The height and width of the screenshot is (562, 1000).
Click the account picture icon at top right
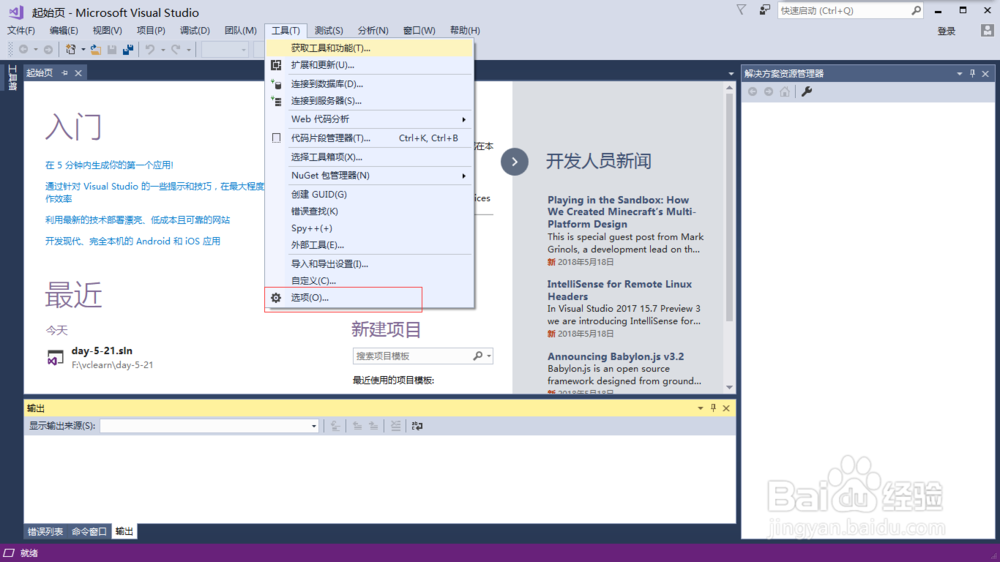pyautogui.click(x=987, y=31)
